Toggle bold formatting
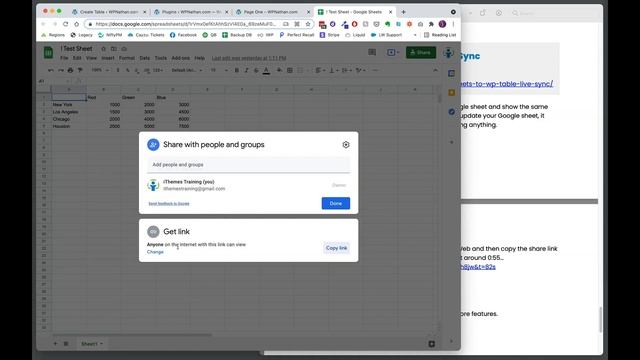The width and height of the screenshot is (640, 360). pos(237,70)
